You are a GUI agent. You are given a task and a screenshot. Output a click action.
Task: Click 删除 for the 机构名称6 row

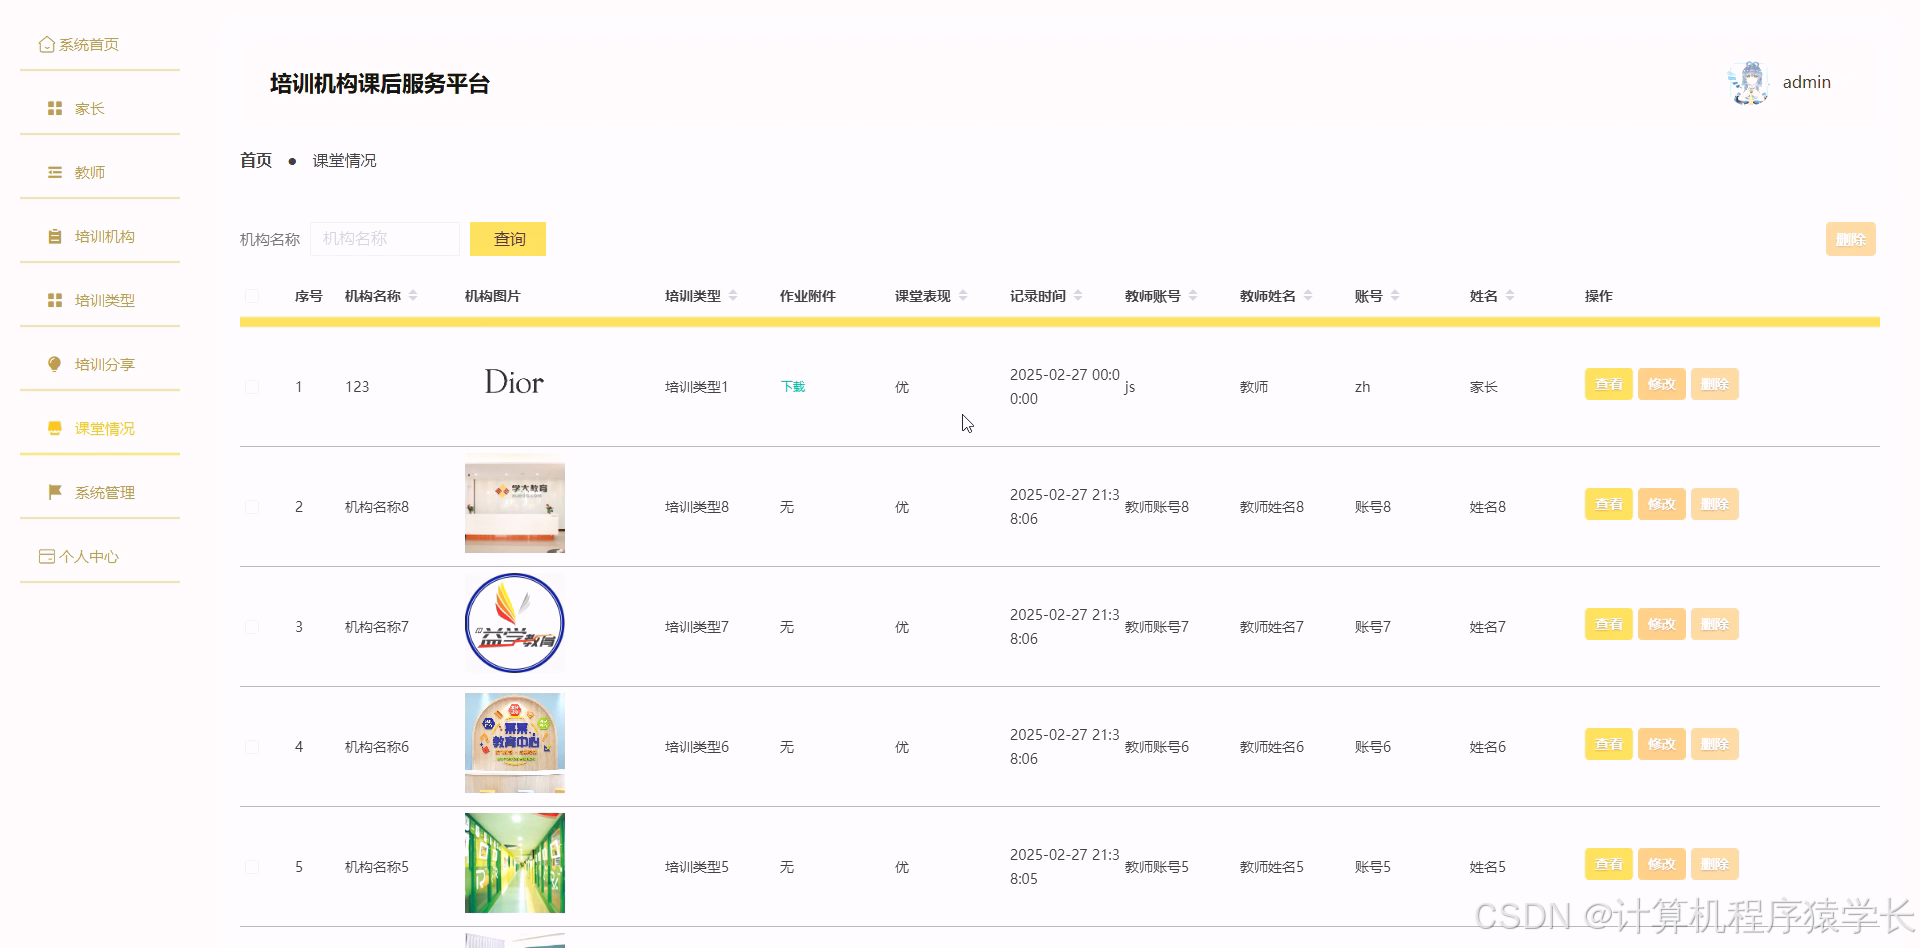[1715, 744]
